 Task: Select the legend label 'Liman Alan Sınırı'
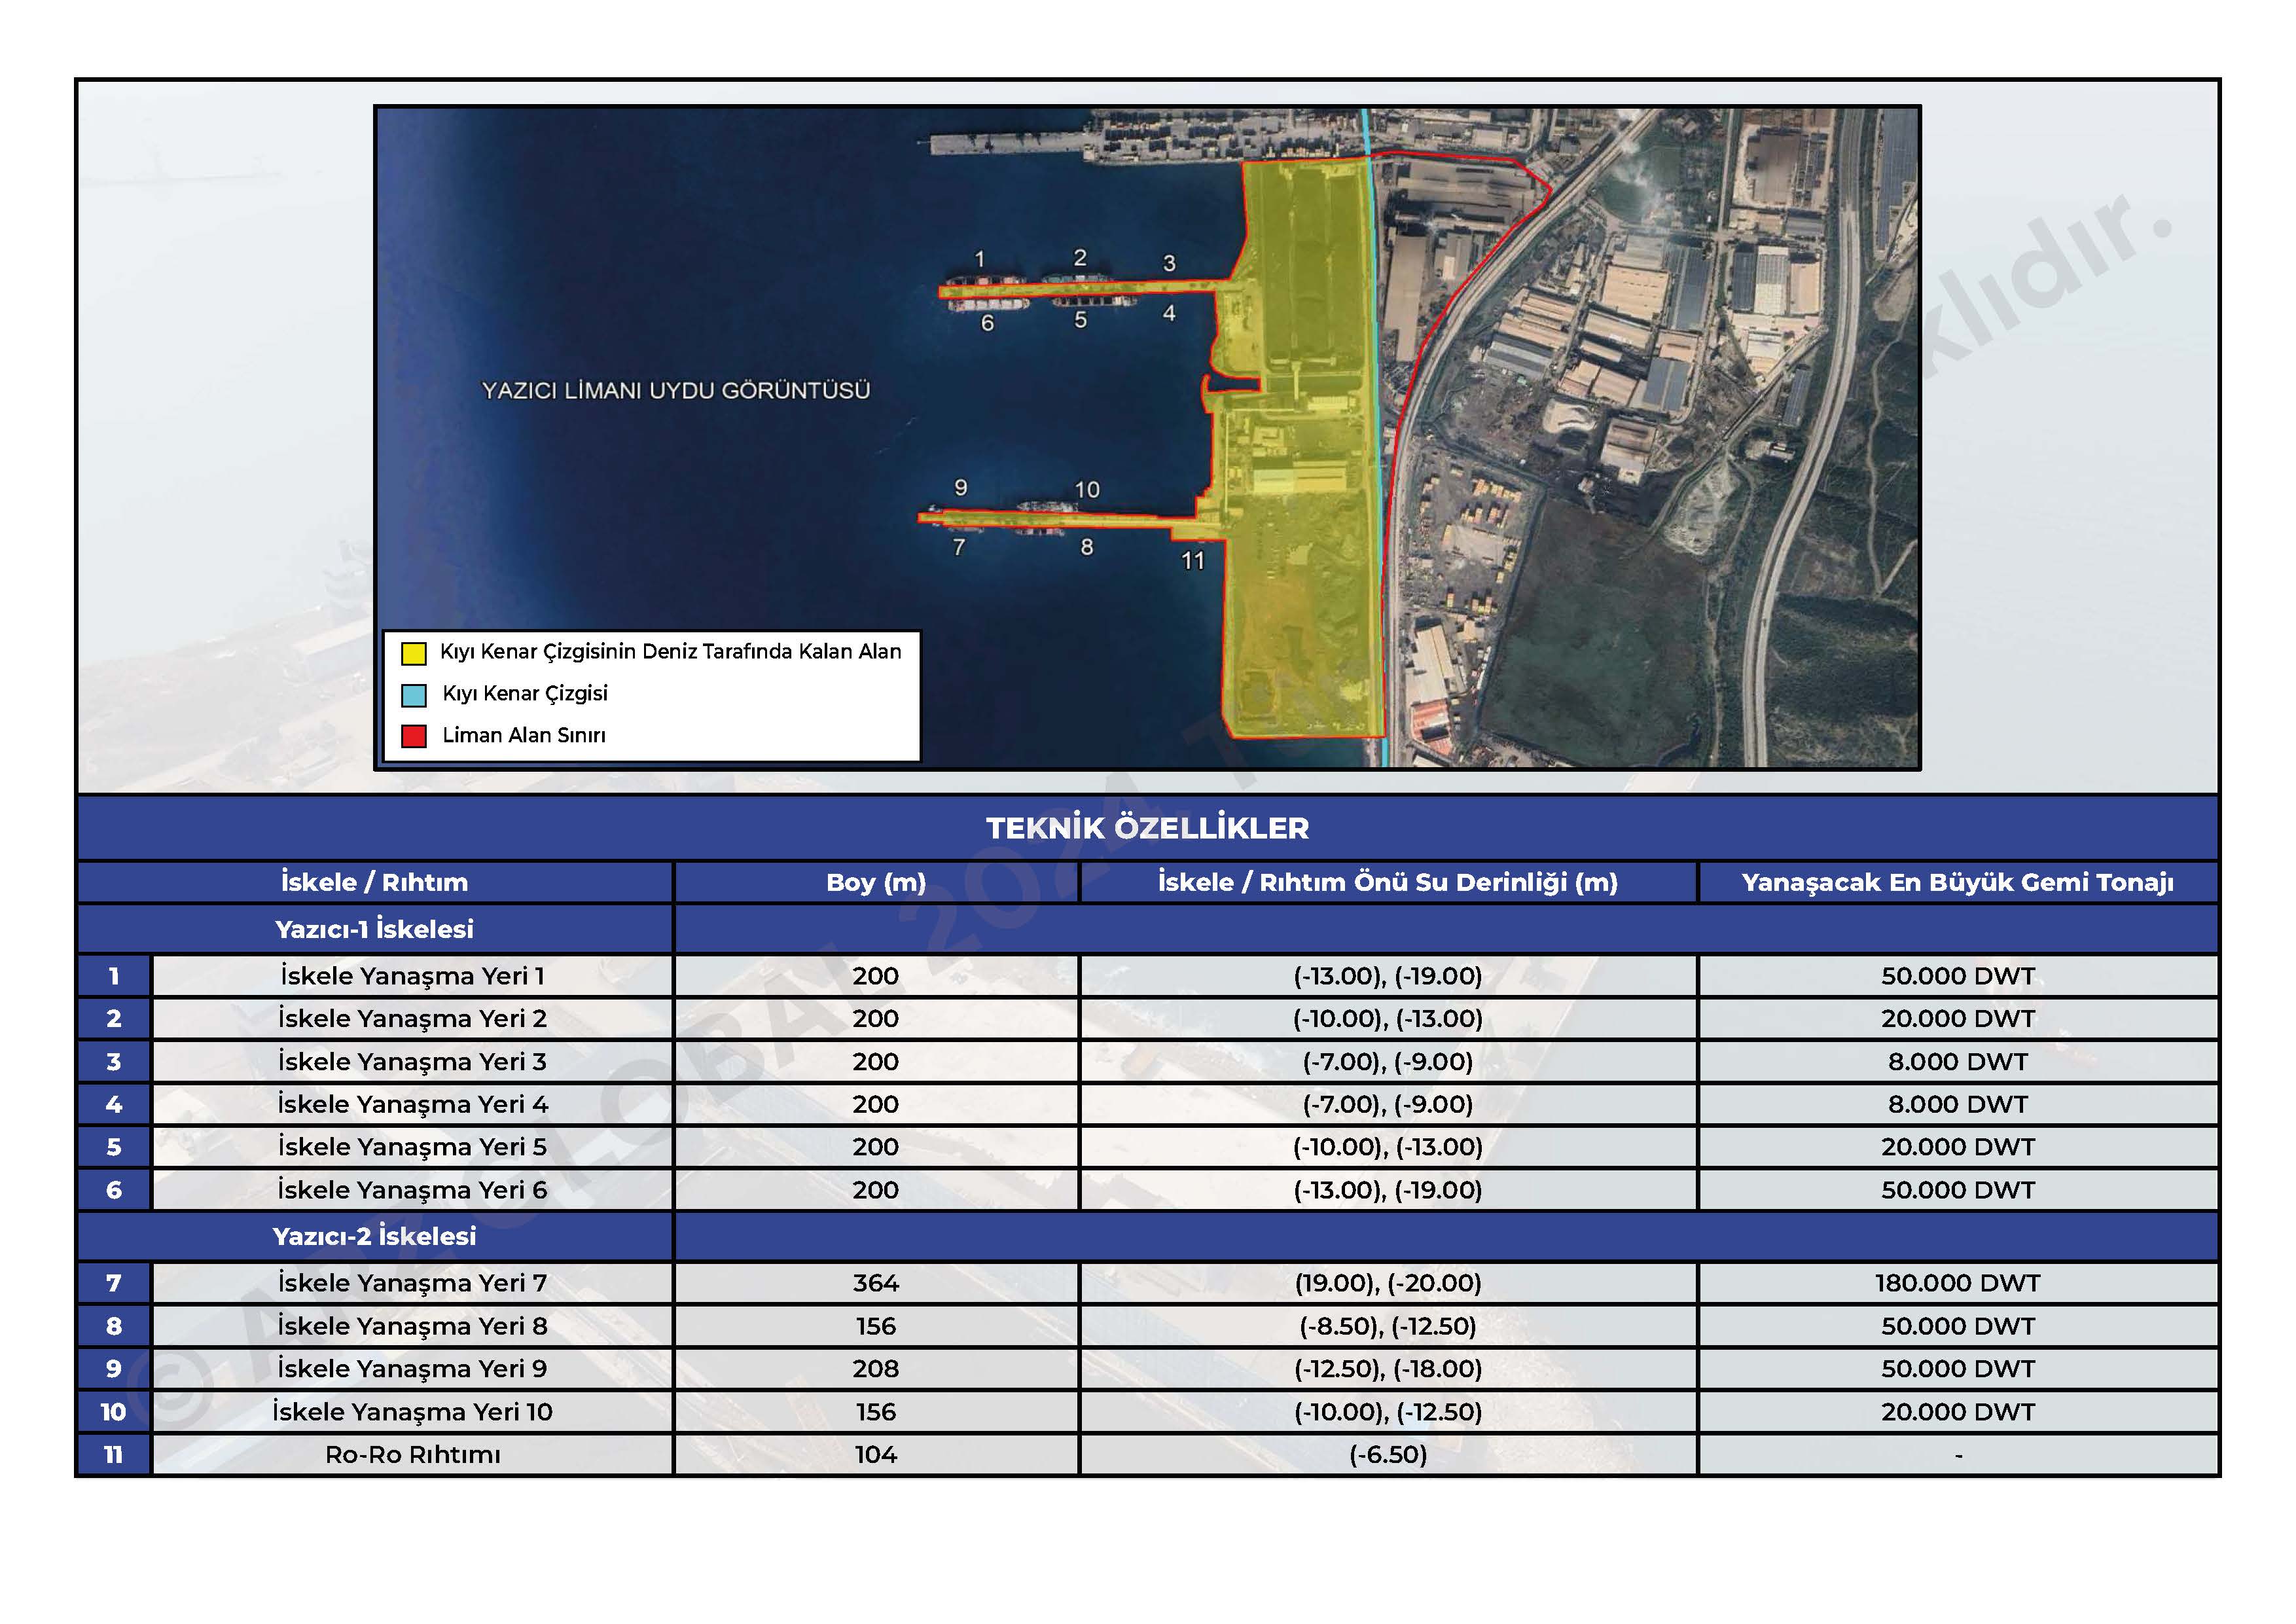point(524,736)
